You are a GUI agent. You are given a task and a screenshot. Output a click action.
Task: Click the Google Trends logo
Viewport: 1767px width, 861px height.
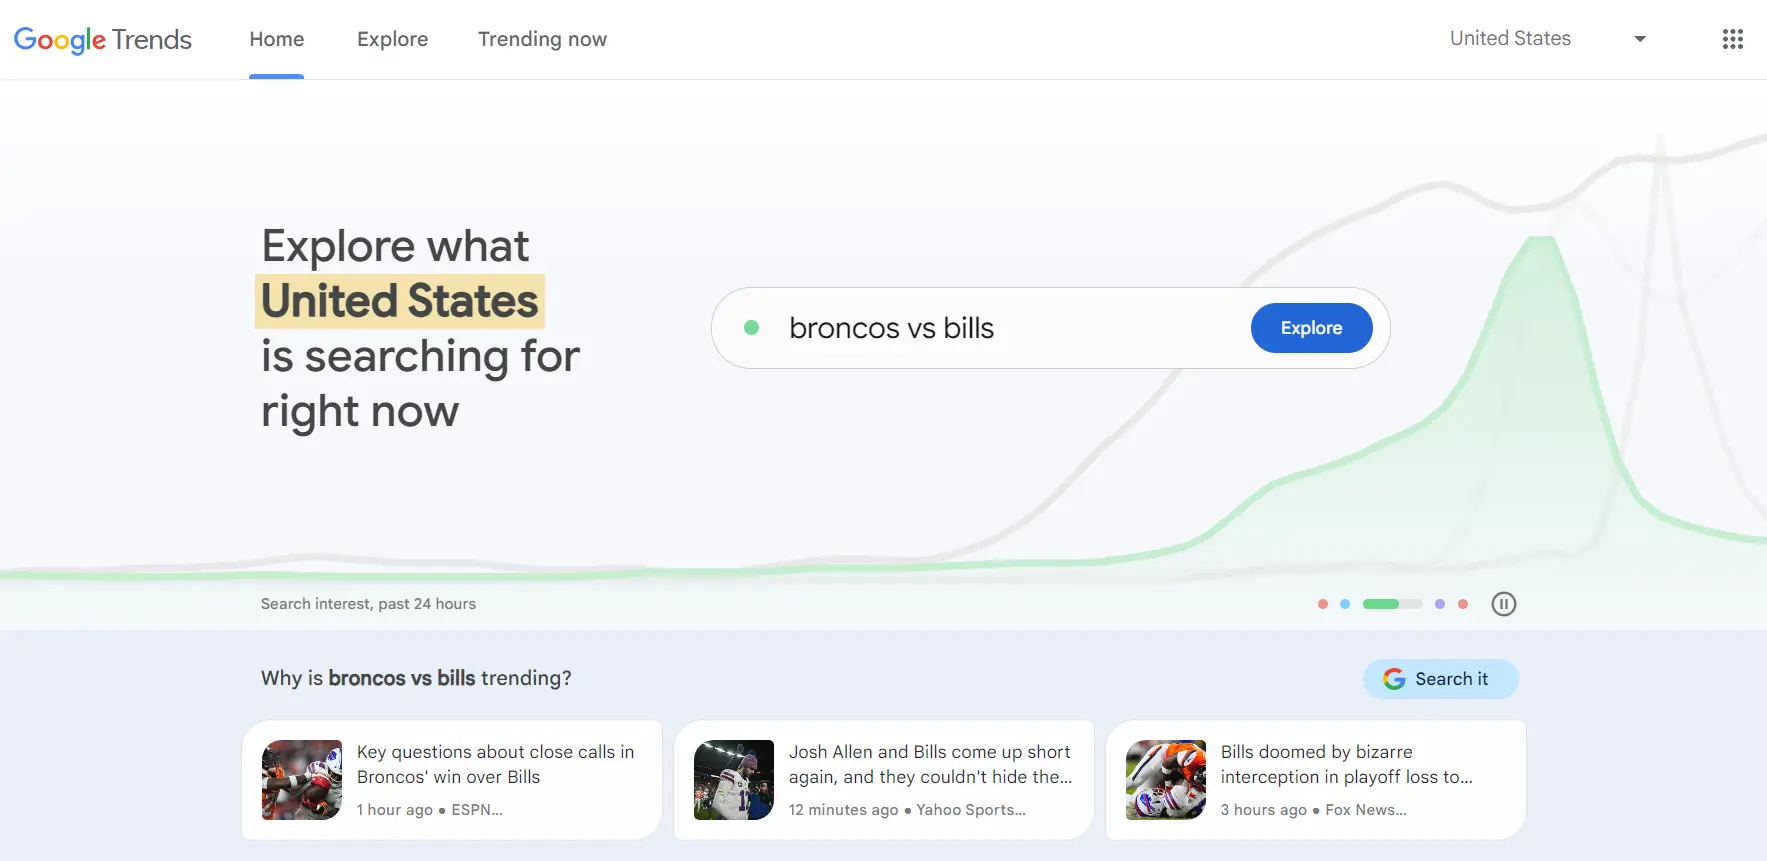click(102, 39)
